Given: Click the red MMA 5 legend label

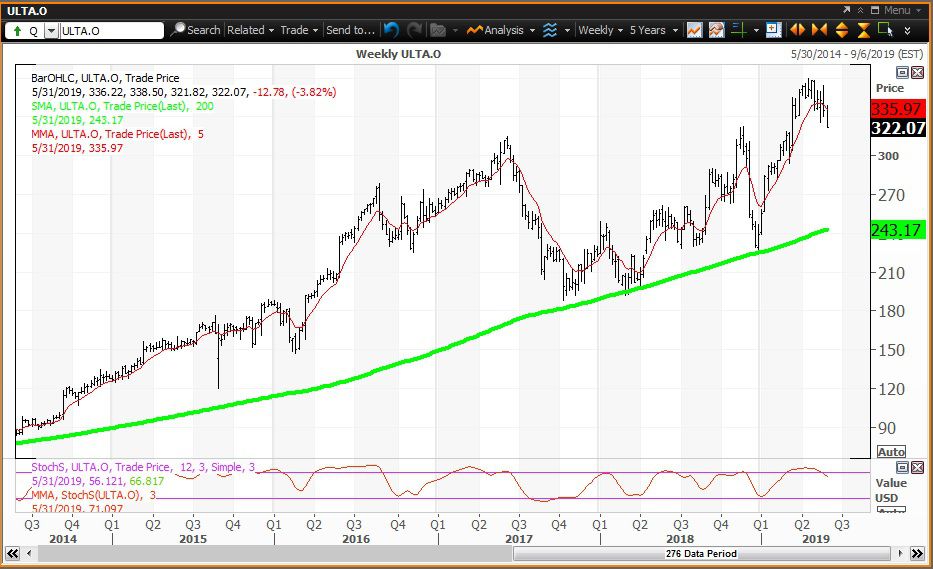Looking at the screenshot, I should coord(117,134).
